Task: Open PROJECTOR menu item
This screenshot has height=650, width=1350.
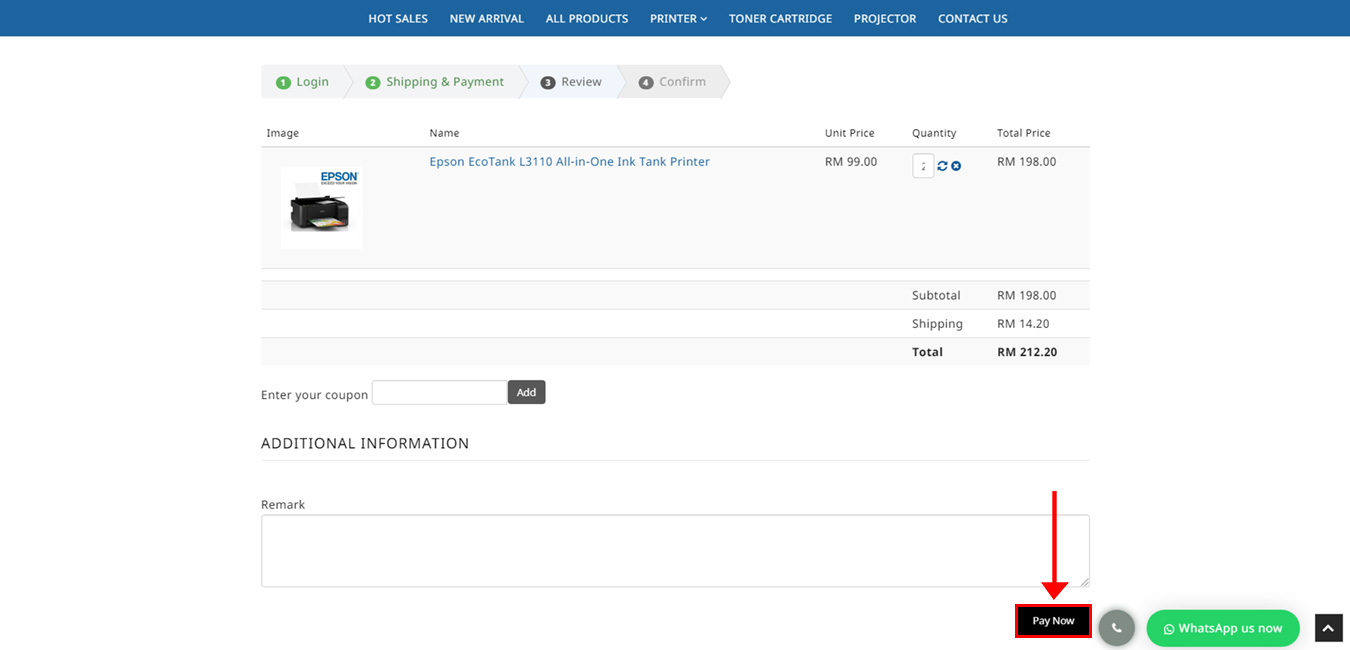Action: pyautogui.click(x=885, y=18)
